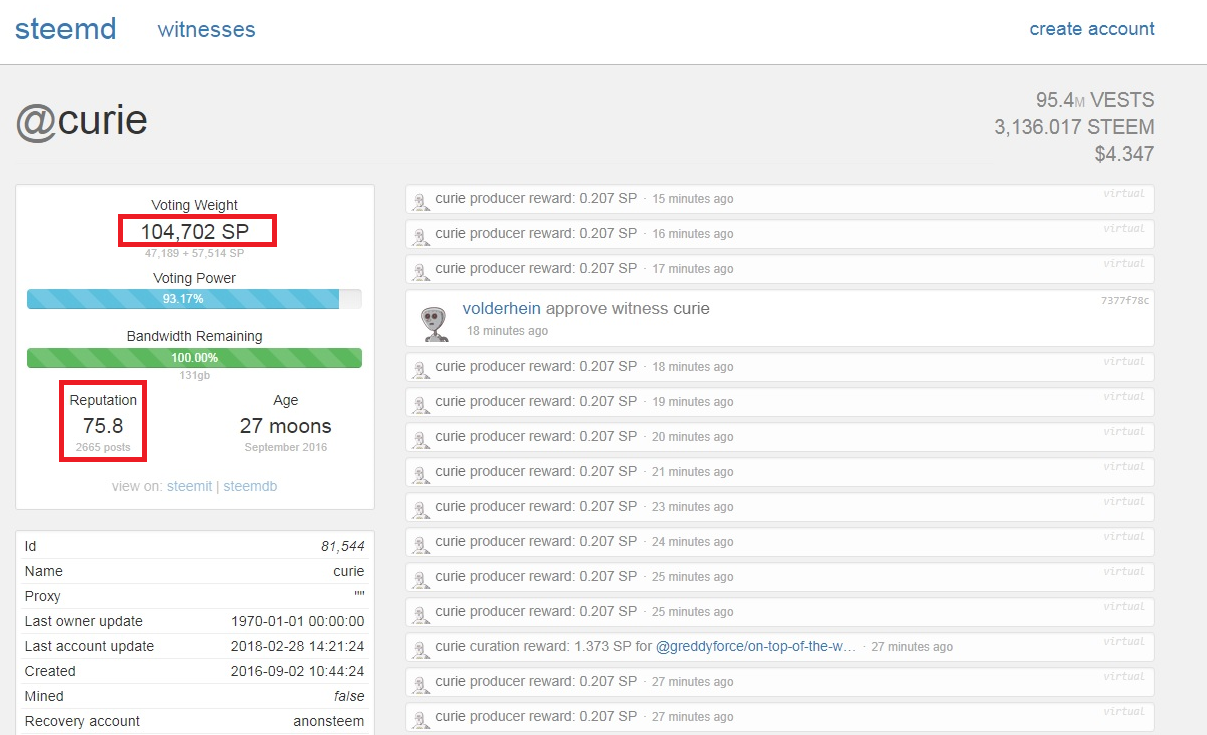Click the Last owner update value 1970-01-01 00:00:00

298,621
